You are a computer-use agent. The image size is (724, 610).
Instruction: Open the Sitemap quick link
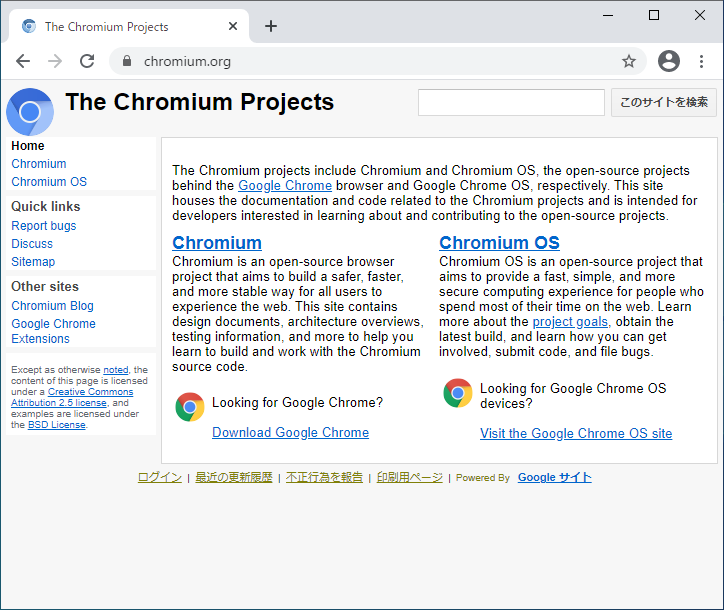coord(33,262)
